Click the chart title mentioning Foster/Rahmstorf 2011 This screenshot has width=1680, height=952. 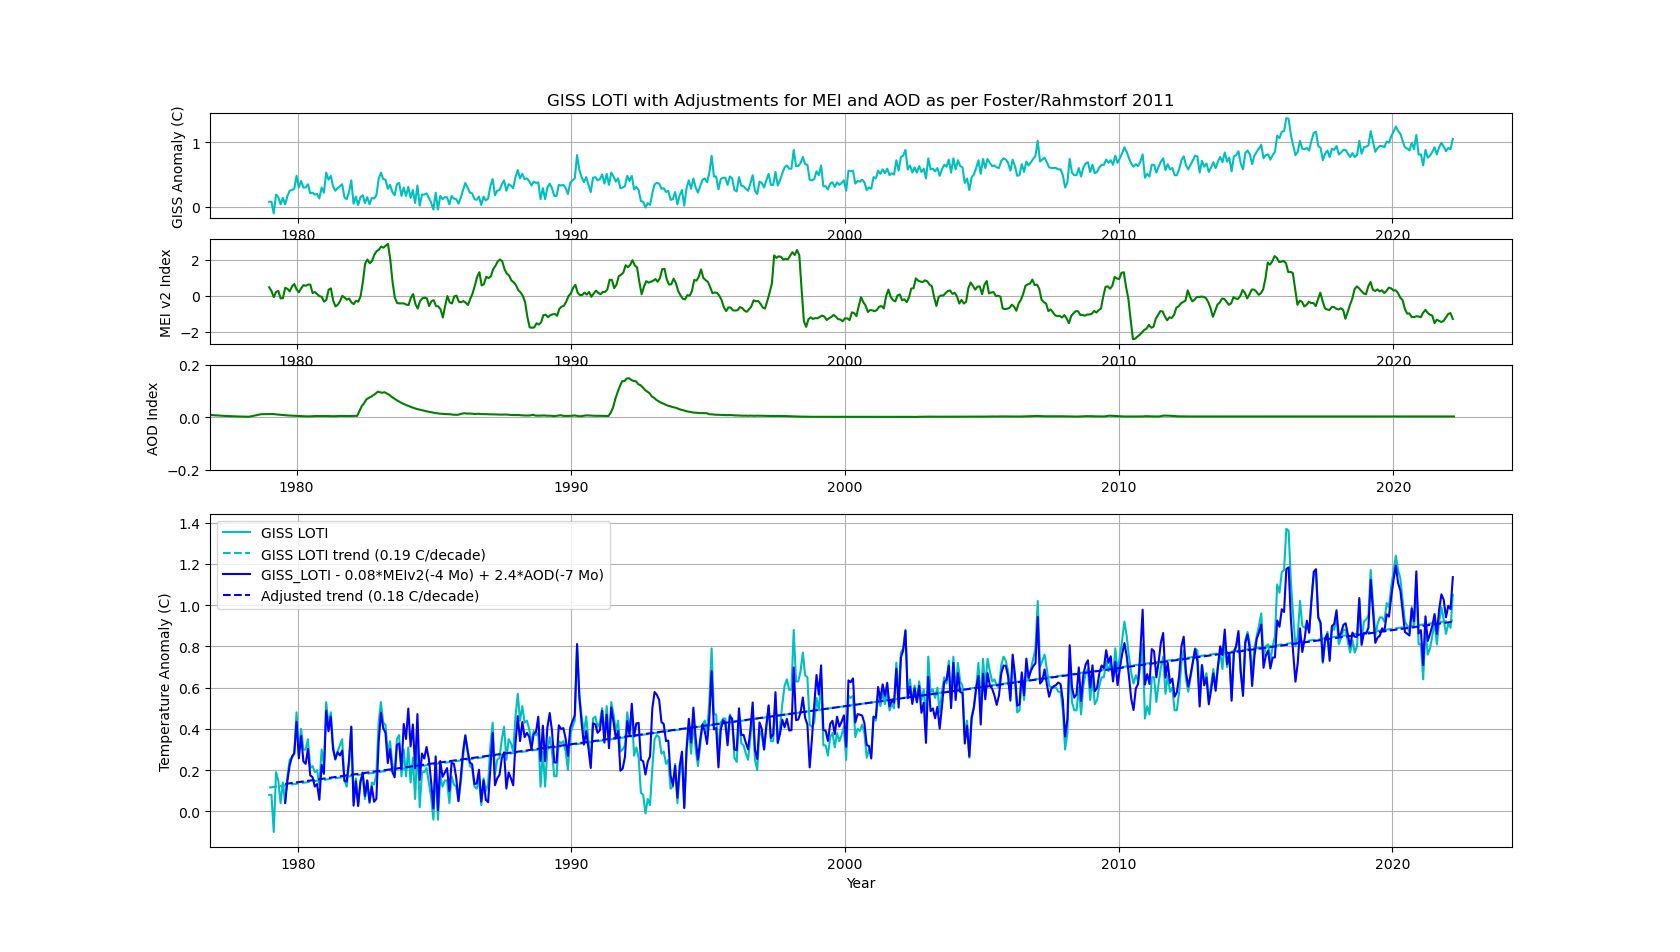tap(860, 101)
